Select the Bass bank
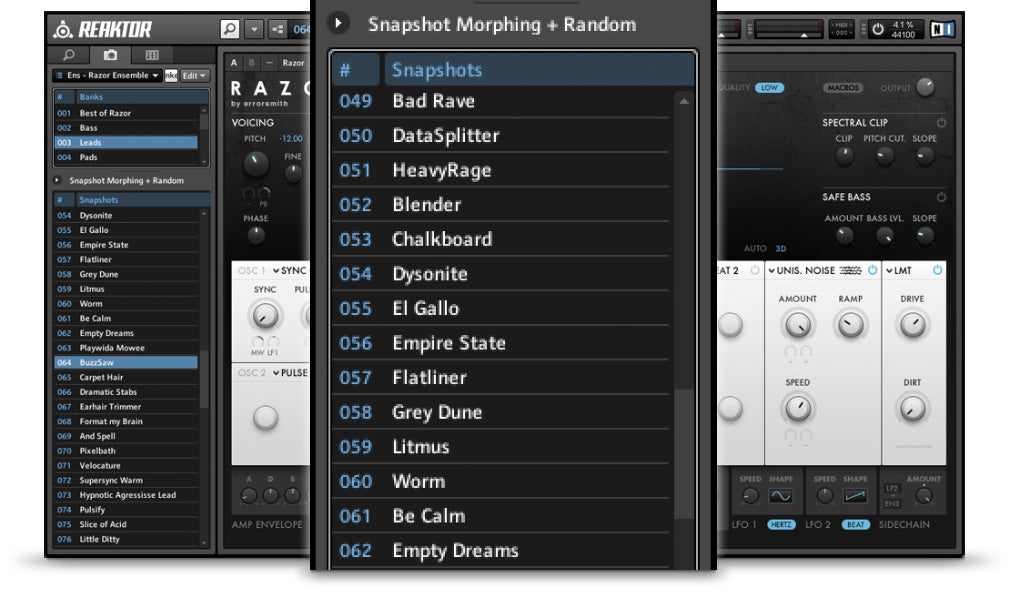This screenshot has width=1010, height=598. [x=126, y=128]
